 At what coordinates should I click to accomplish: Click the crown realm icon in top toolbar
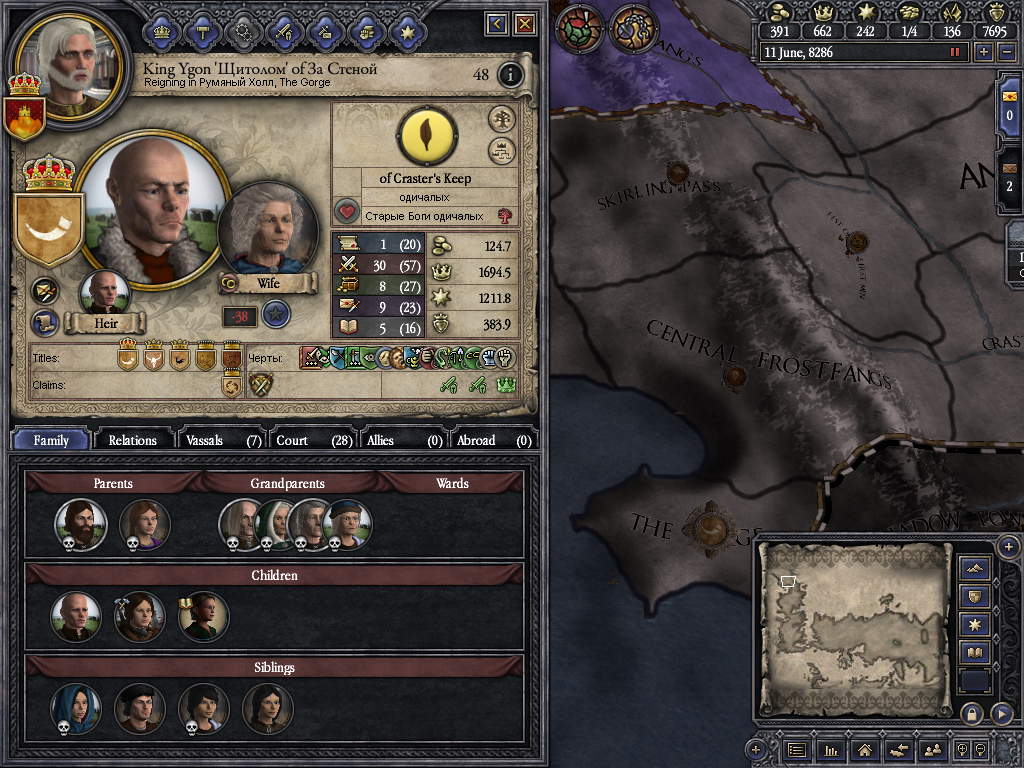coord(161,31)
